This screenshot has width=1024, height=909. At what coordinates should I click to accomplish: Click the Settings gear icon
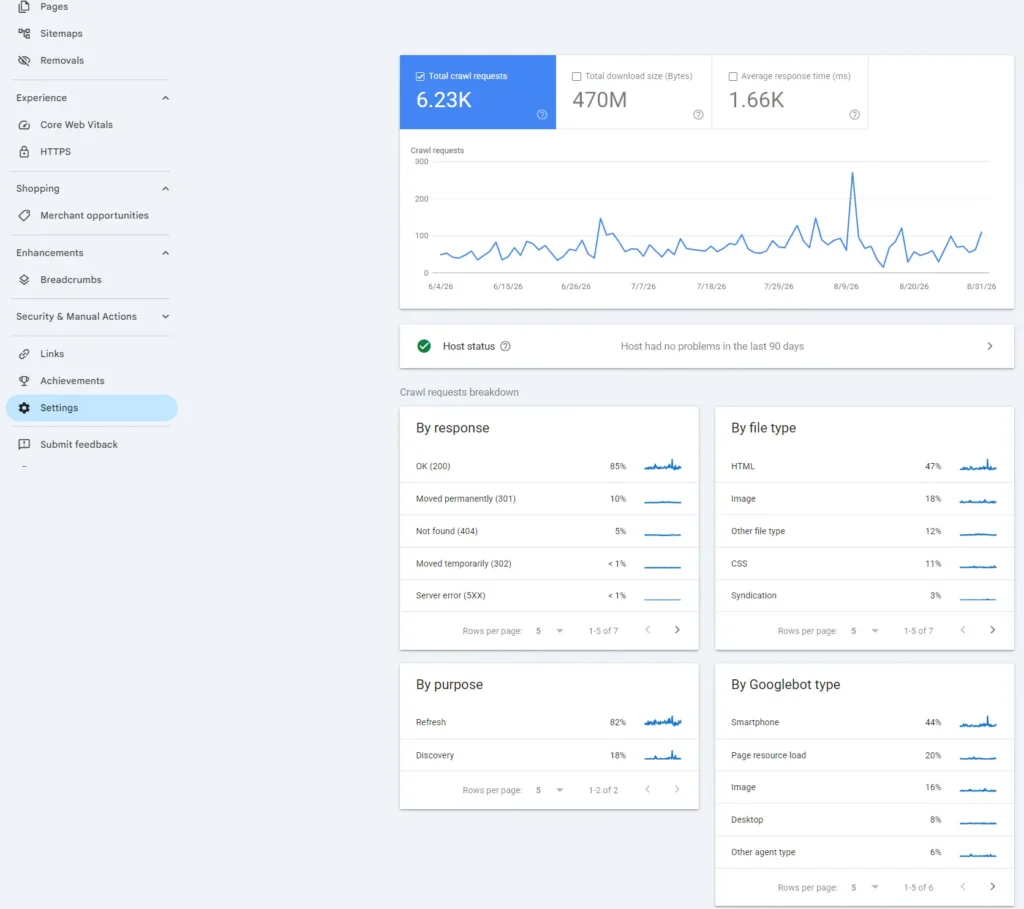(24, 407)
